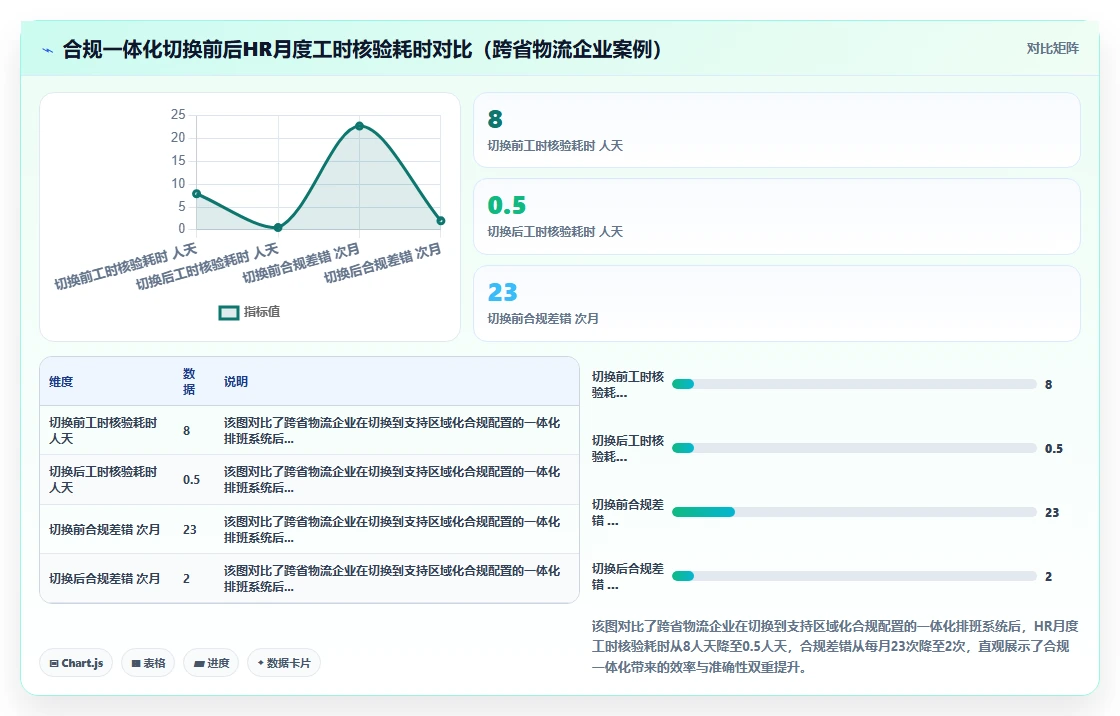Click the progress bar for 切换前工时核验耗
The image size is (1120, 716).
pos(854,384)
